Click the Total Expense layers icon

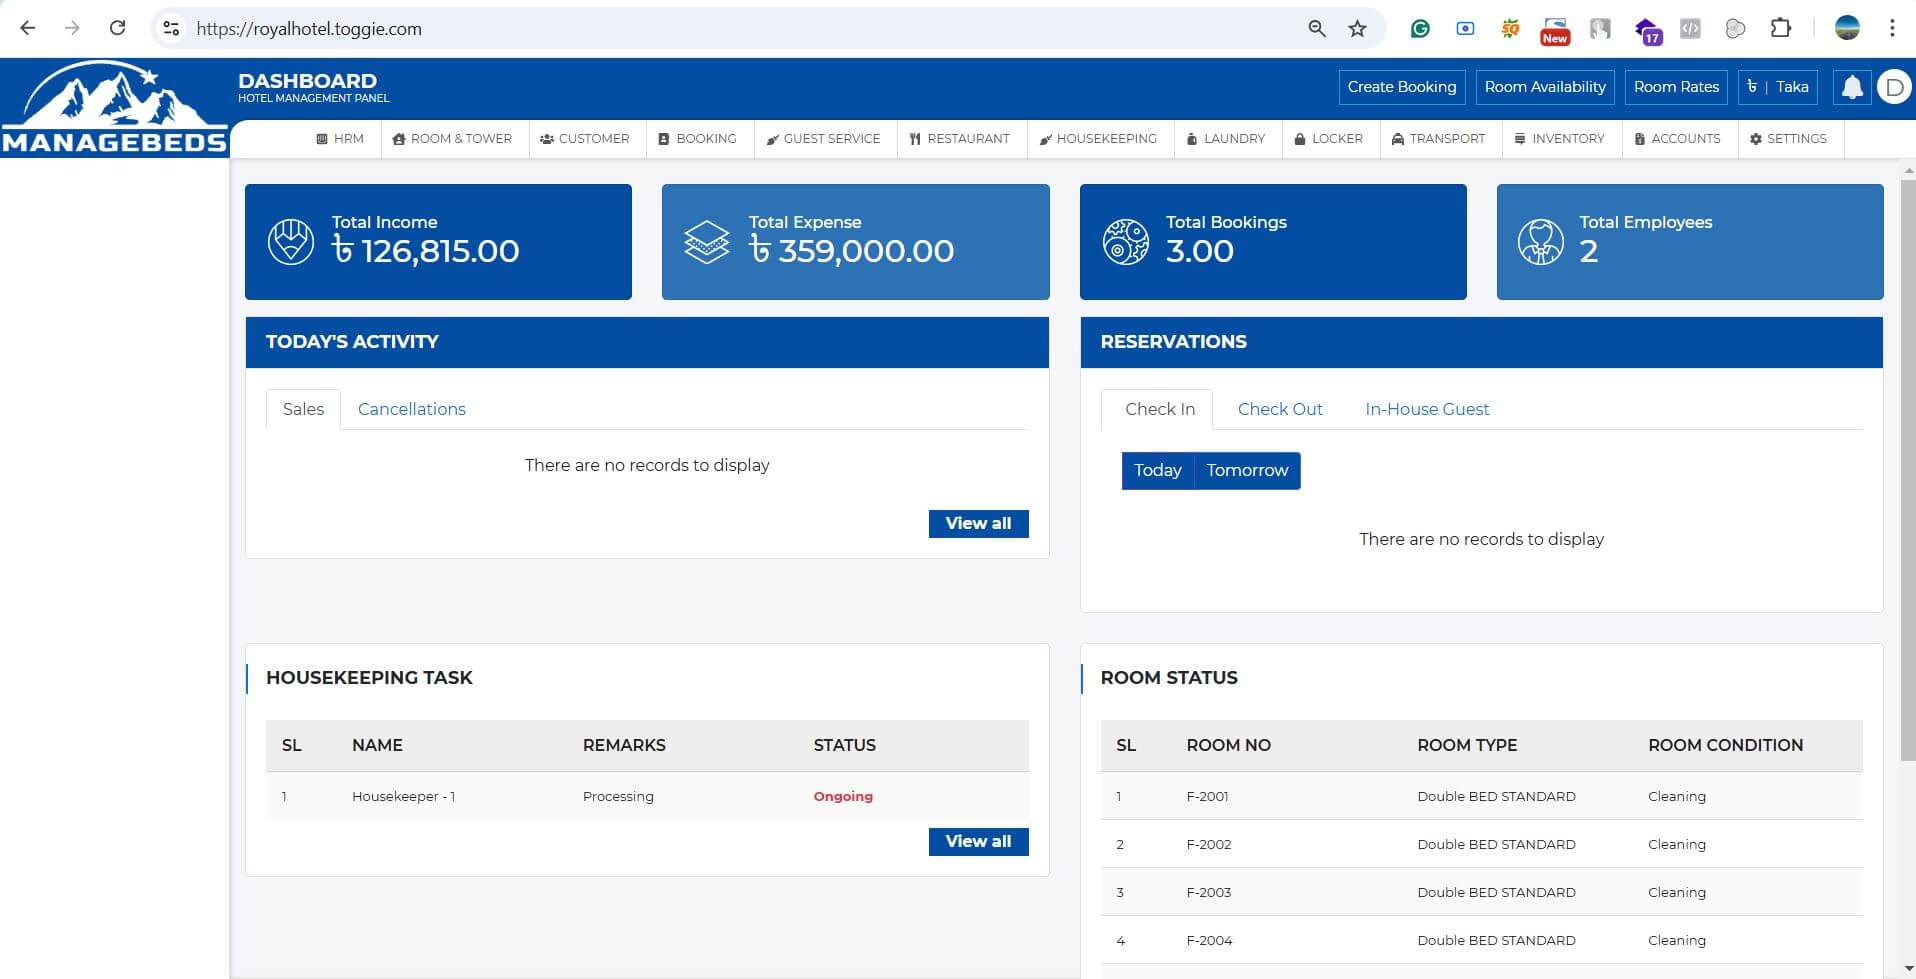click(707, 242)
